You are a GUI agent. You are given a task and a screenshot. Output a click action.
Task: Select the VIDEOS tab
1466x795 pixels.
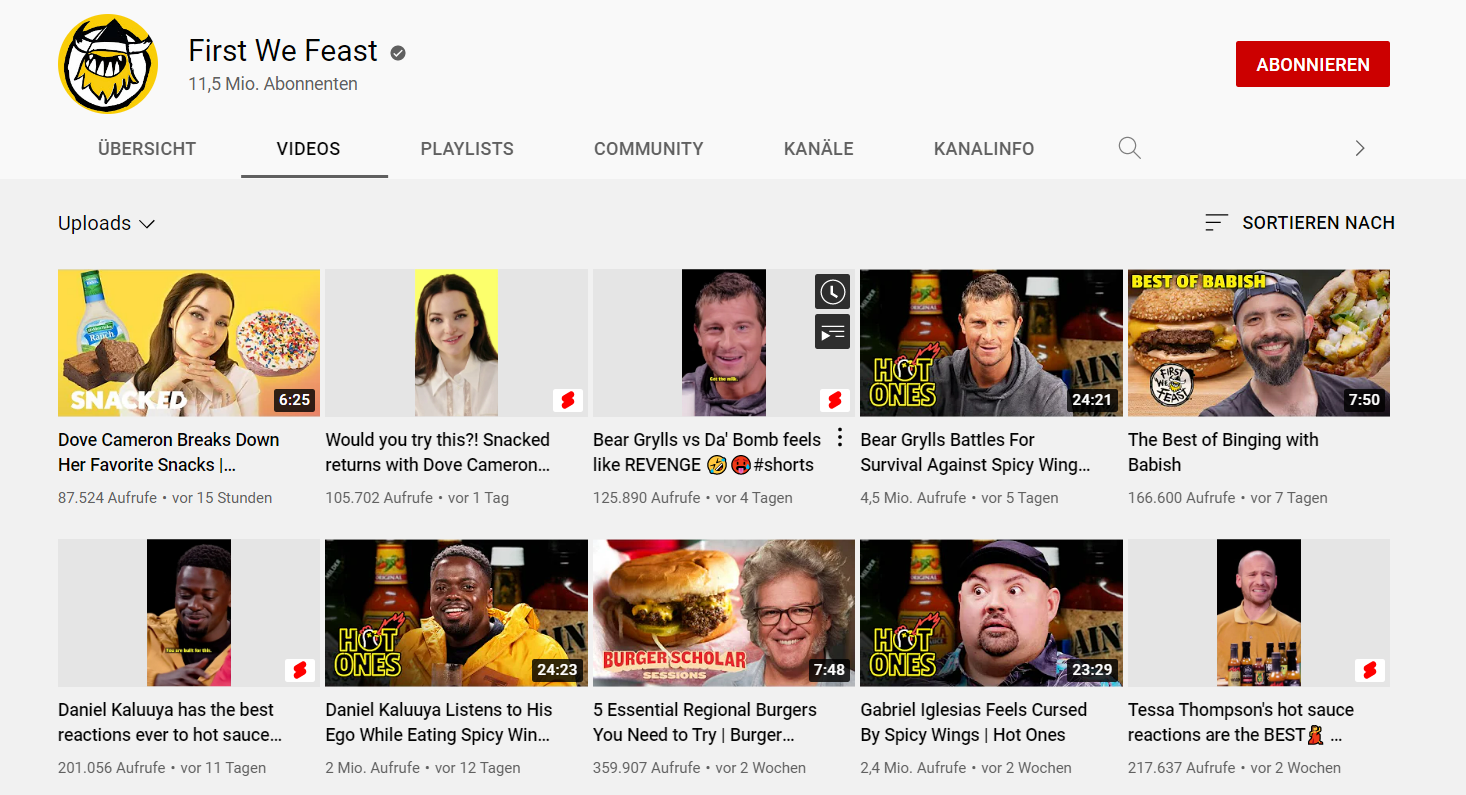click(309, 149)
